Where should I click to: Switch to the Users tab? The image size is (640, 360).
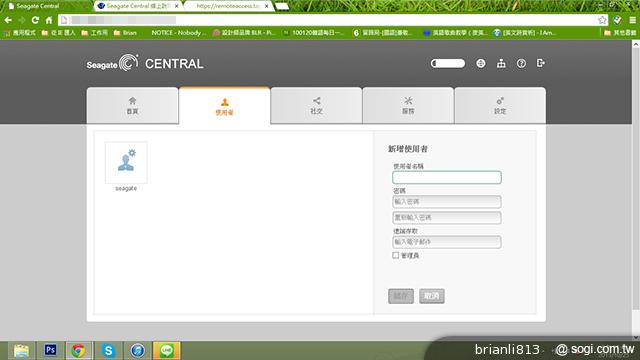[224, 106]
